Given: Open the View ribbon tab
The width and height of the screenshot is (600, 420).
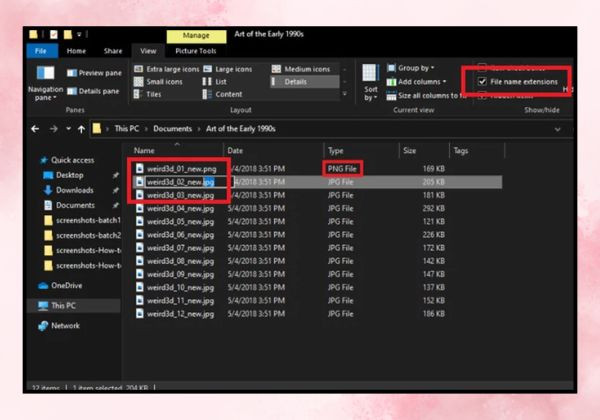Looking at the screenshot, I should click(148, 51).
